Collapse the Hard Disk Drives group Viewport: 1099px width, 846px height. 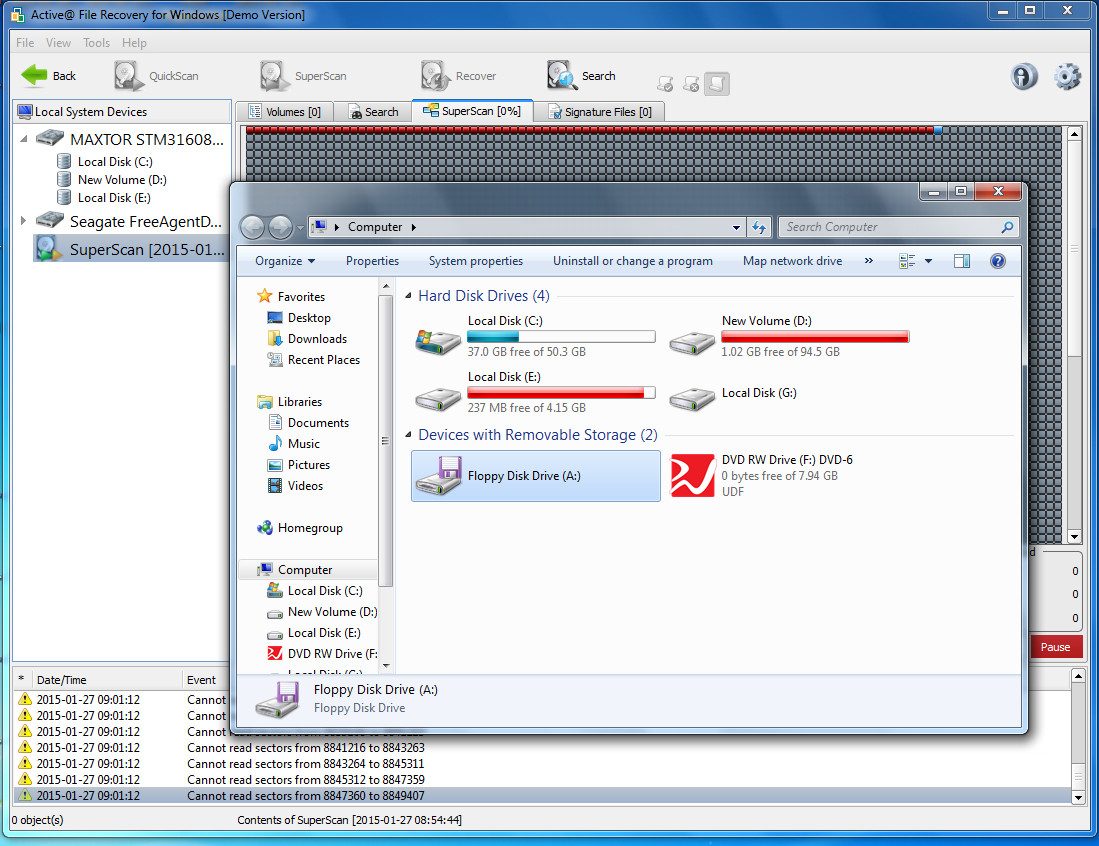408,296
